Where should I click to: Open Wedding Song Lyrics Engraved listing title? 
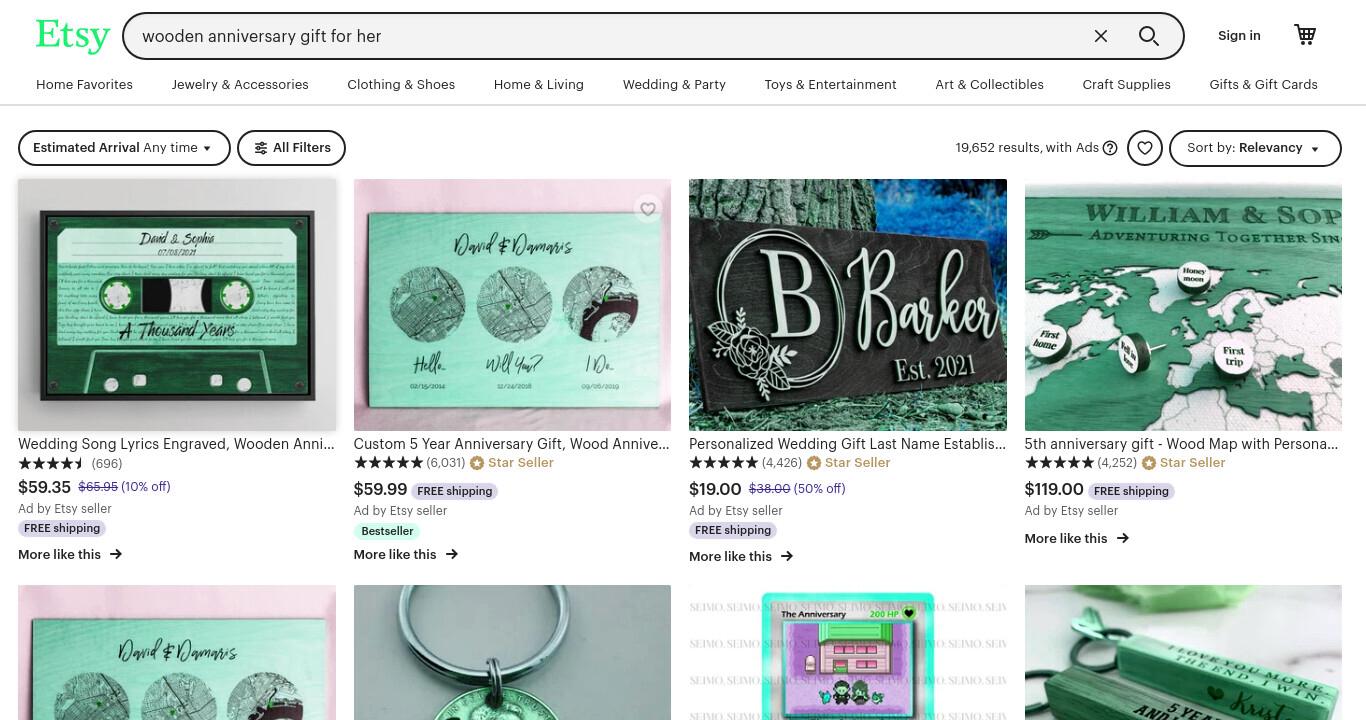pos(176,444)
